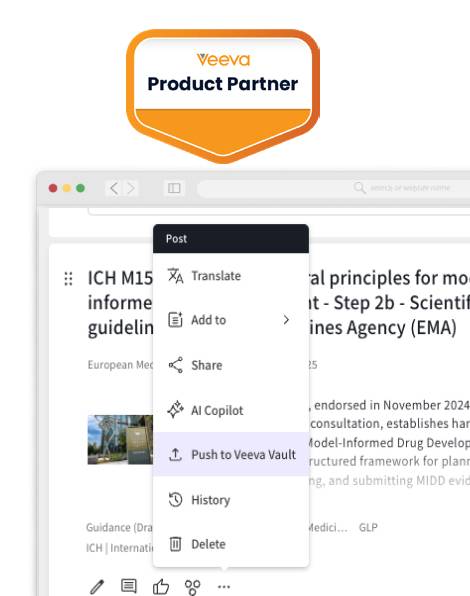Select Translate from the Post menu
This screenshot has width=470, height=596.
(231, 276)
